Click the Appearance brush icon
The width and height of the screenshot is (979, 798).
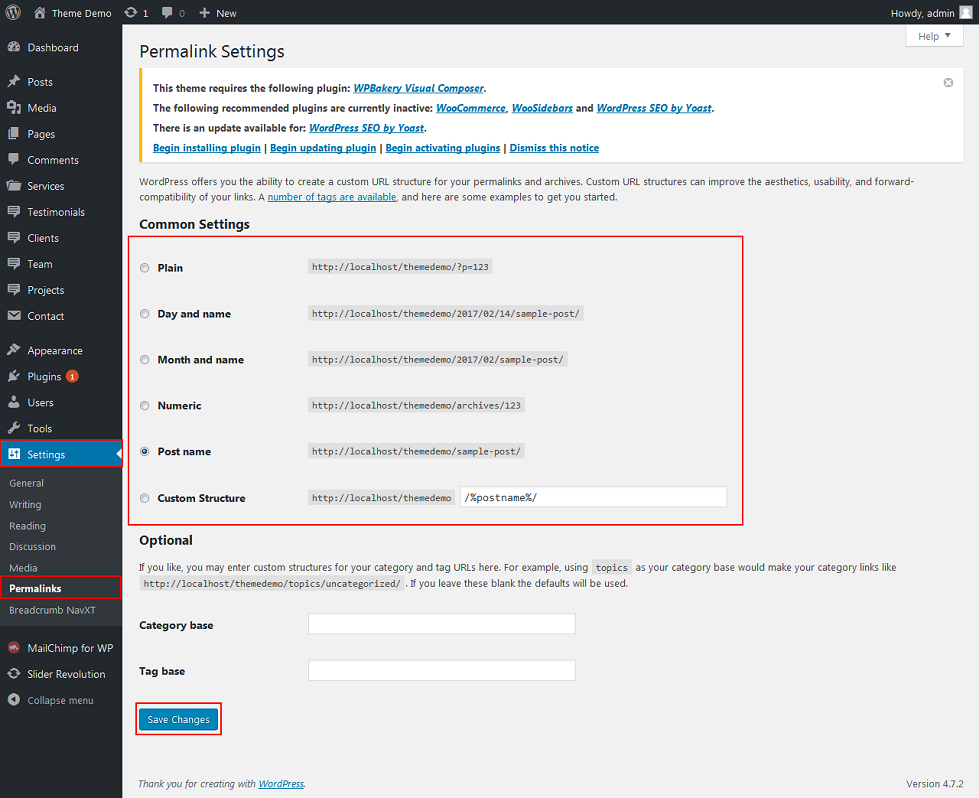coord(13,351)
